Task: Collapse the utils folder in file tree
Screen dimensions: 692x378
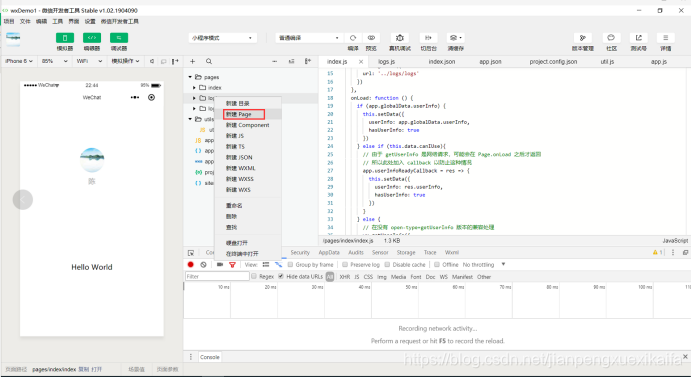Action: [x=190, y=119]
